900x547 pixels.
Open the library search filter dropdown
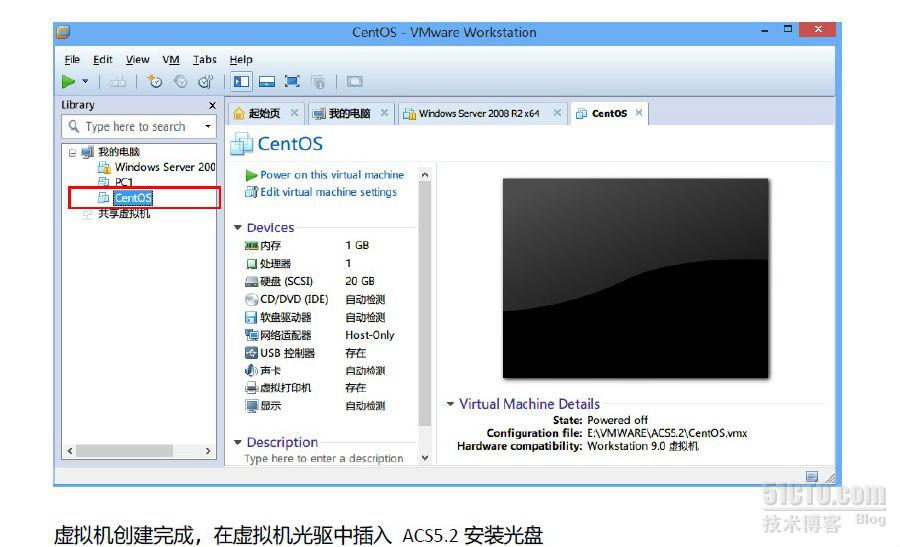coord(208,126)
